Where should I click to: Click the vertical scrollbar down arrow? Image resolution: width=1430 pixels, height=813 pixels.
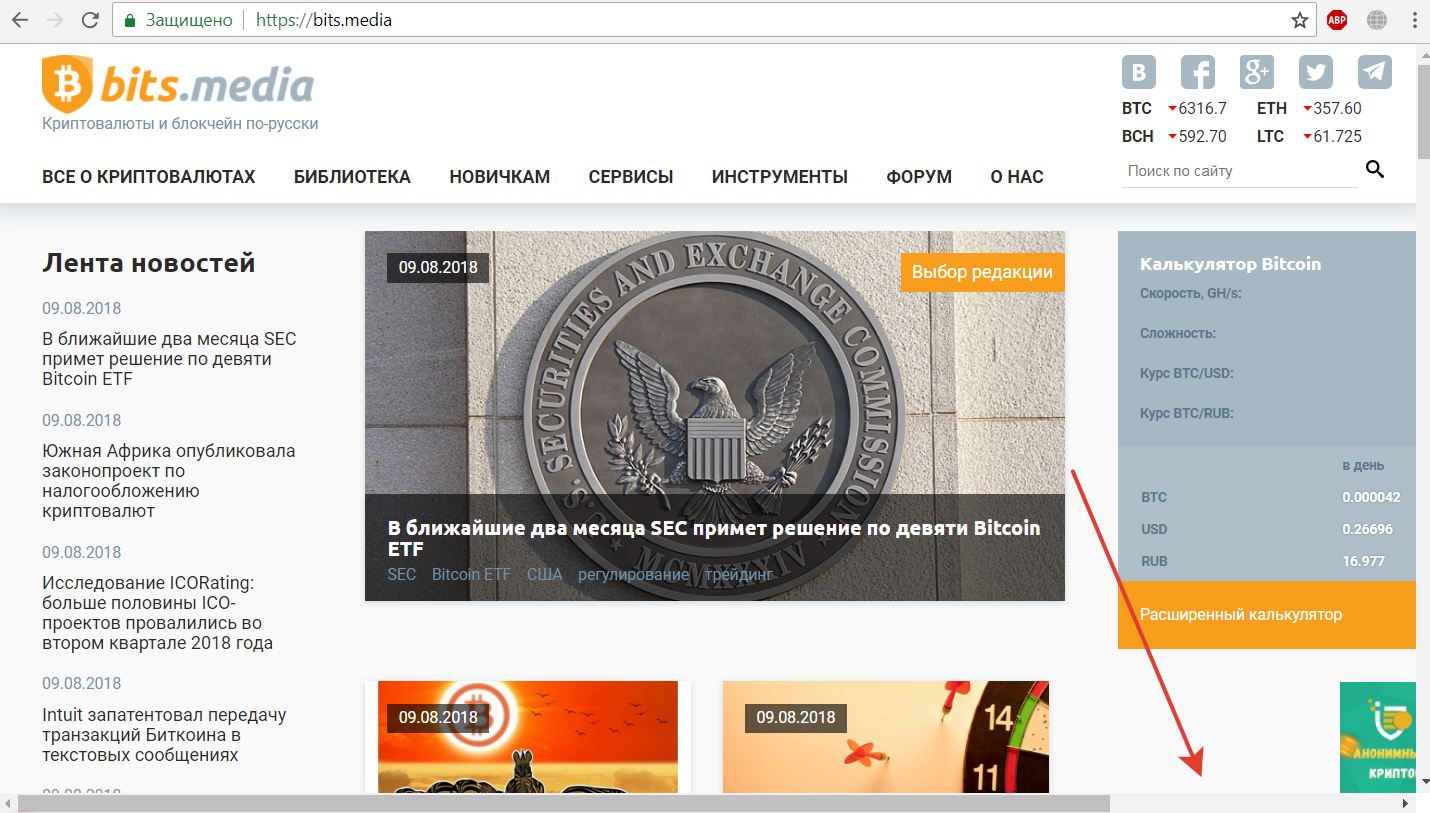[1423, 782]
